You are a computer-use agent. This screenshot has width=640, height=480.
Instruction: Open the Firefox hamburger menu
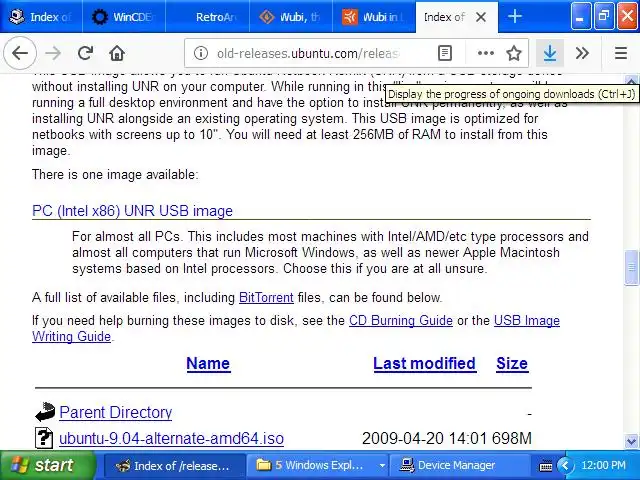(621, 53)
